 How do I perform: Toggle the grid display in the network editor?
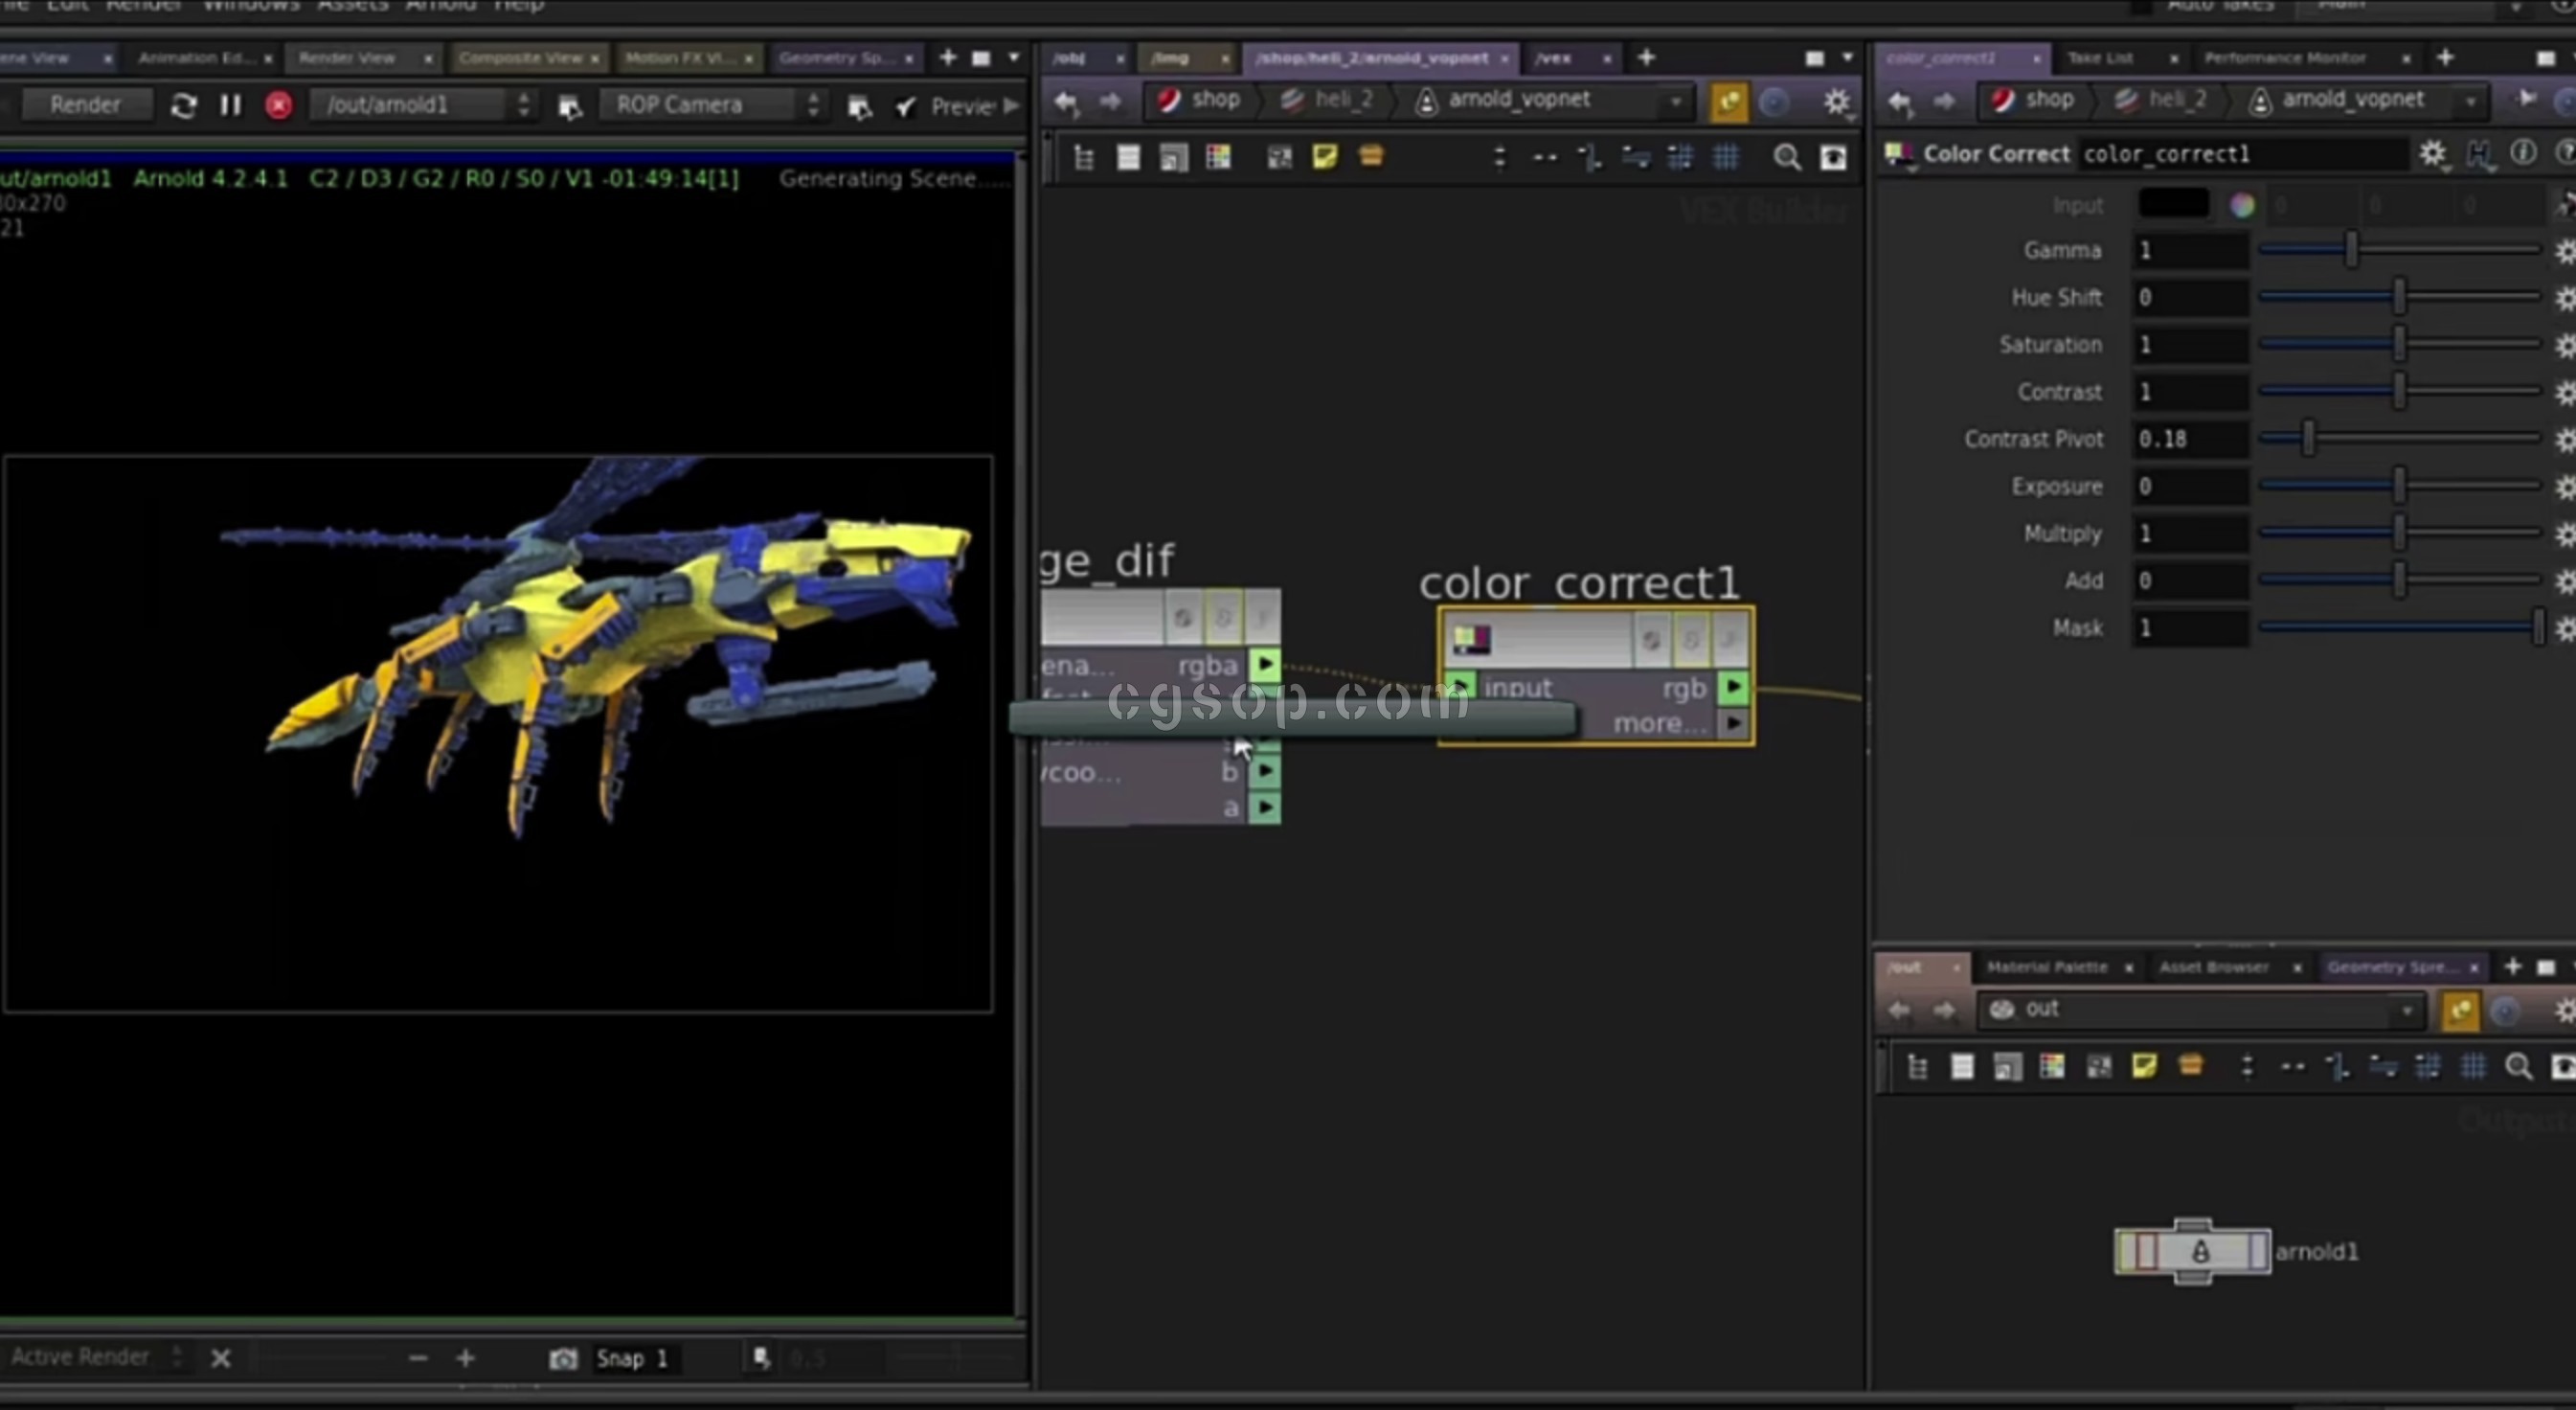(x=1727, y=157)
